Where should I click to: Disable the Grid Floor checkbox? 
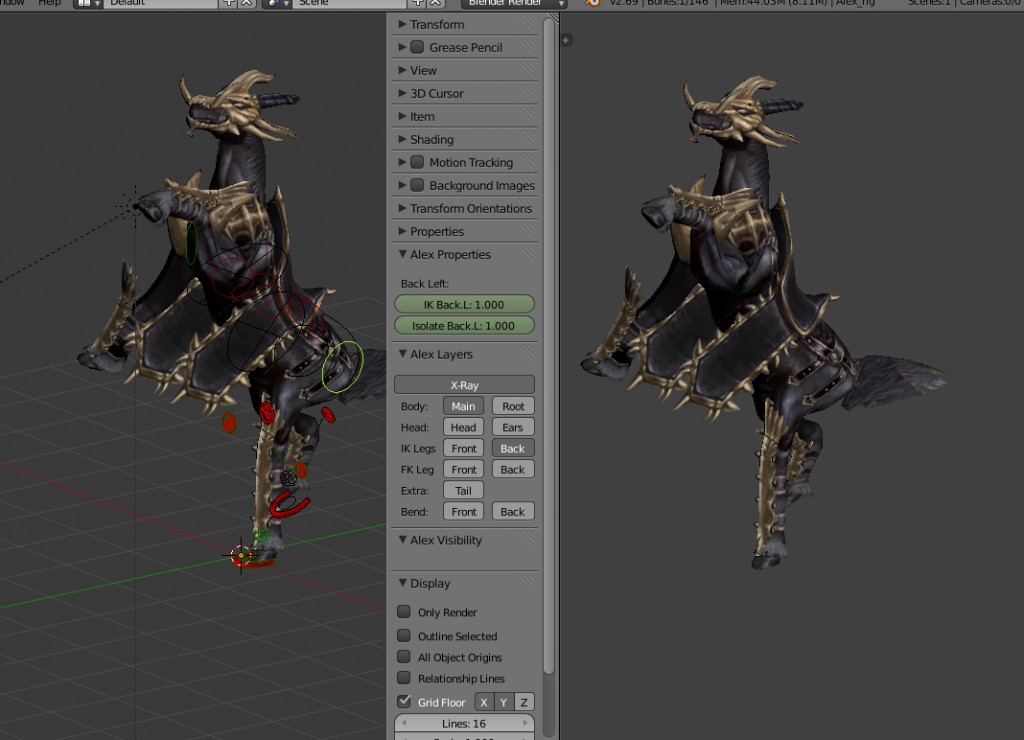click(x=404, y=701)
